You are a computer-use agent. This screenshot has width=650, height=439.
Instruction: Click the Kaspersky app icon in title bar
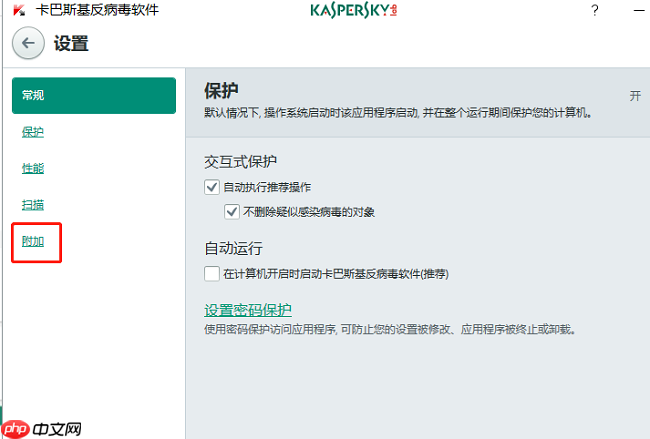pos(19,10)
